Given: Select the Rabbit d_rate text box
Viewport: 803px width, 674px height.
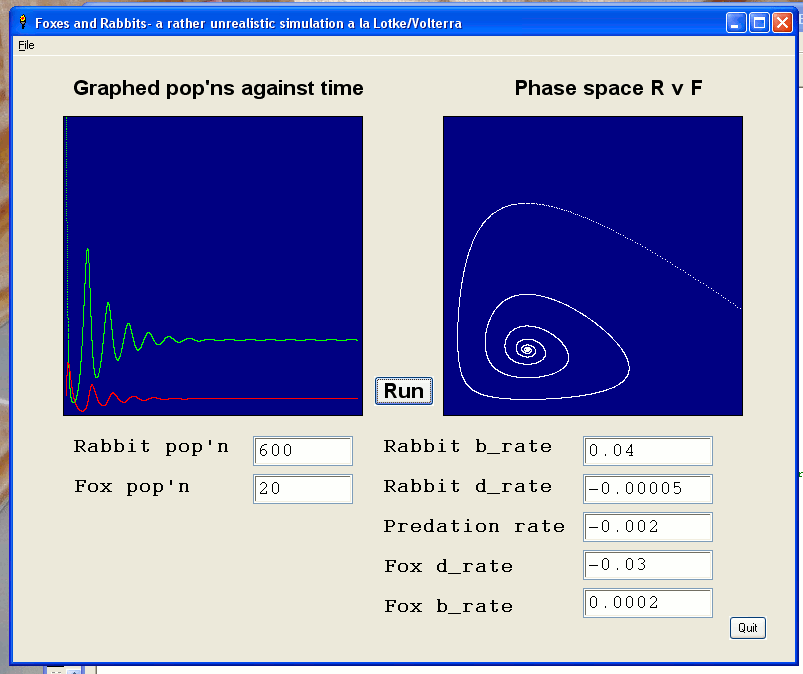Looking at the screenshot, I should pos(647,489).
